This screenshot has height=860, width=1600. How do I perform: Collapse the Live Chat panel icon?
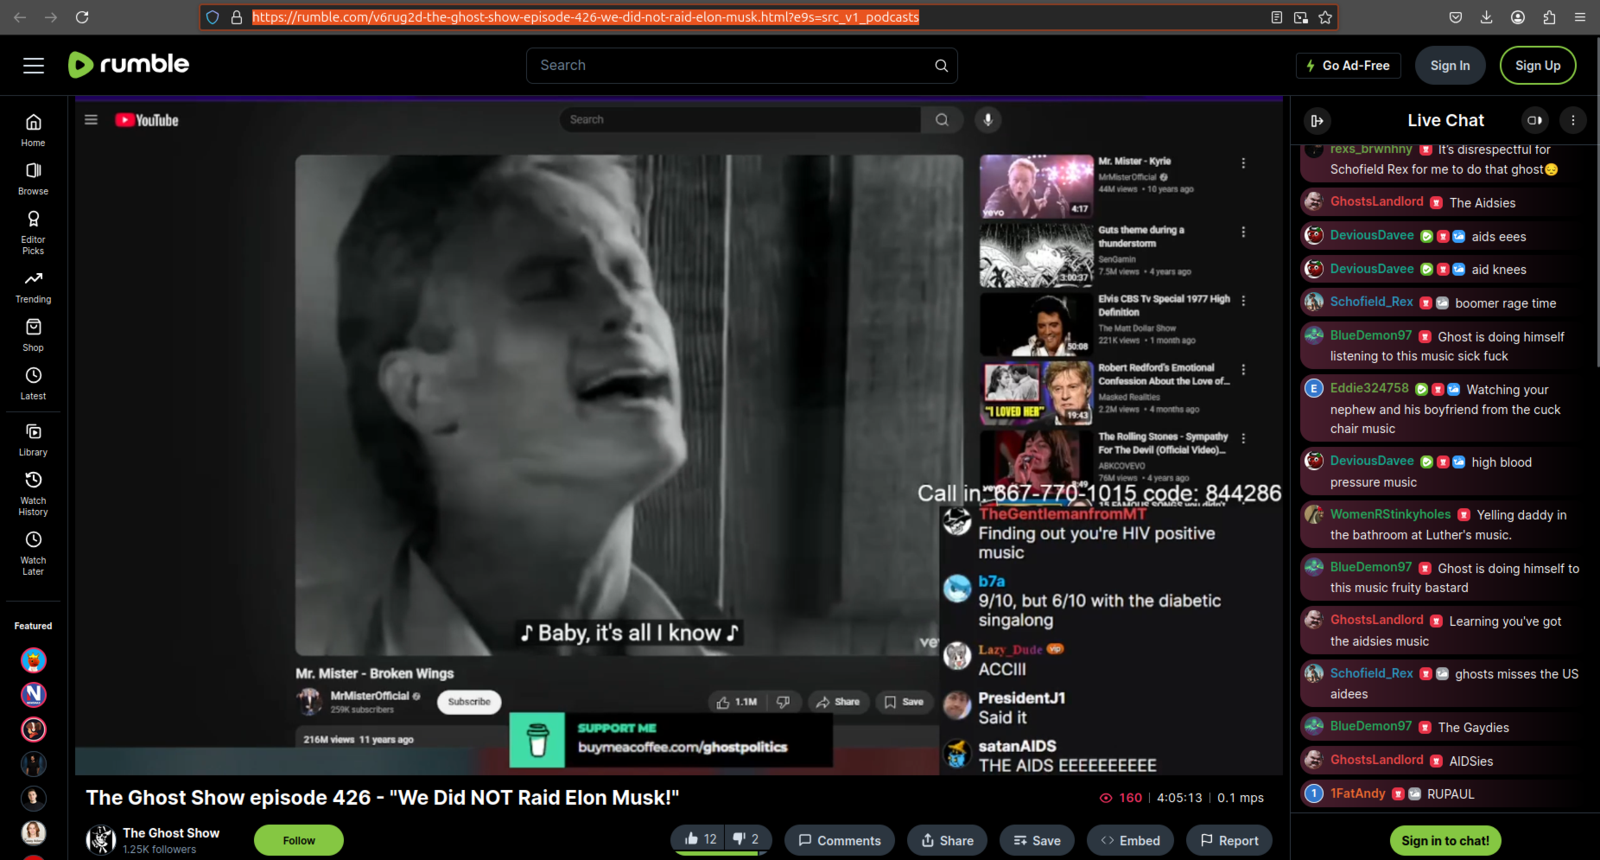[x=1317, y=121]
